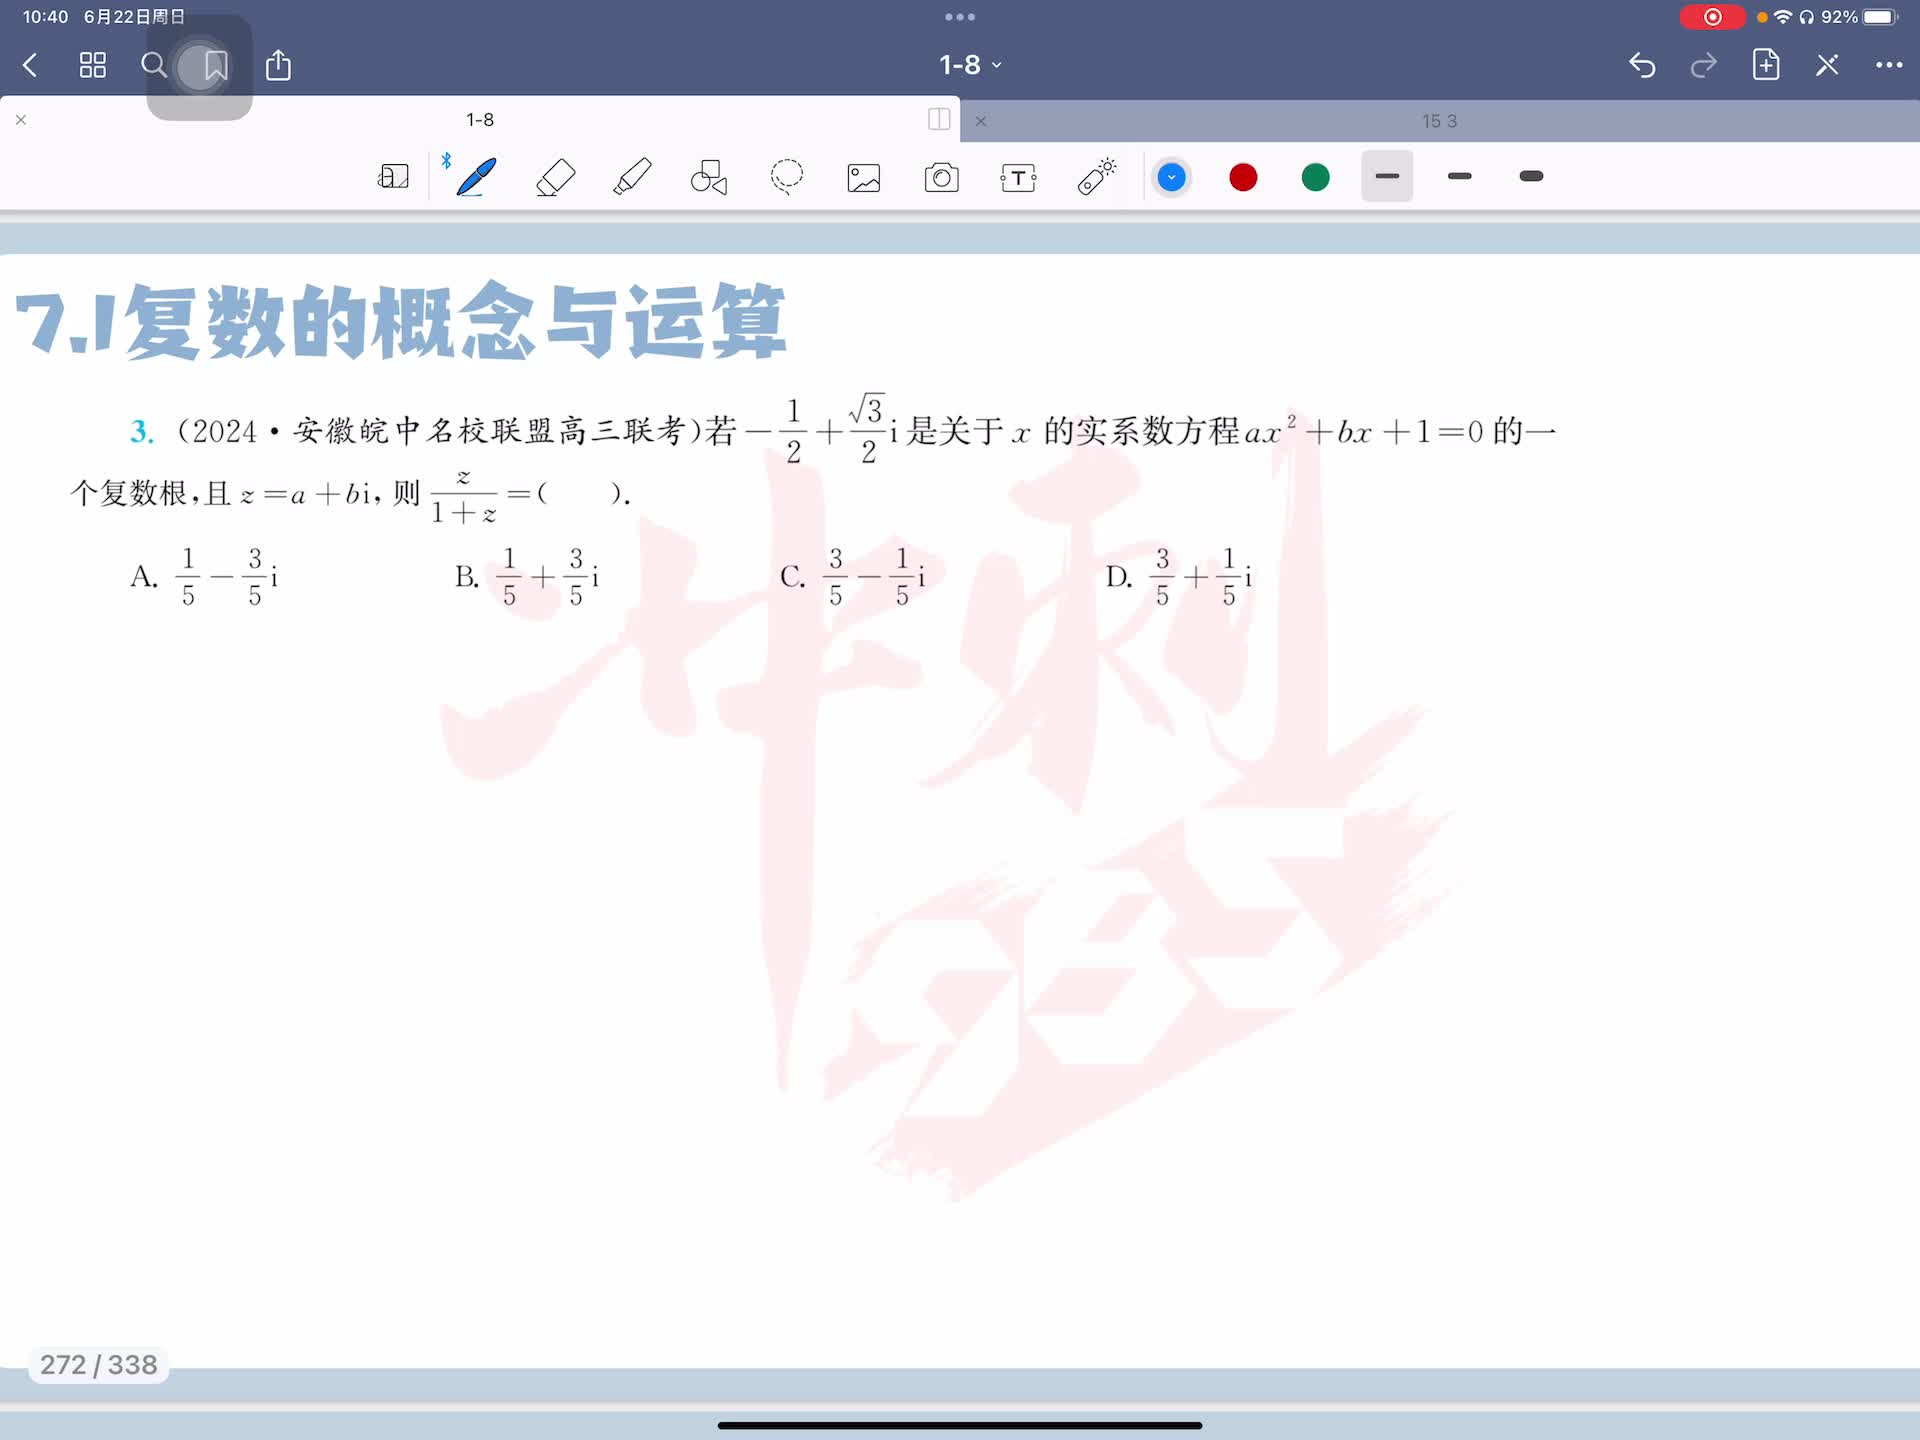The image size is (1920, 1440).
Task: Open the more options ellipsis menu
Action: [1888, 65]
